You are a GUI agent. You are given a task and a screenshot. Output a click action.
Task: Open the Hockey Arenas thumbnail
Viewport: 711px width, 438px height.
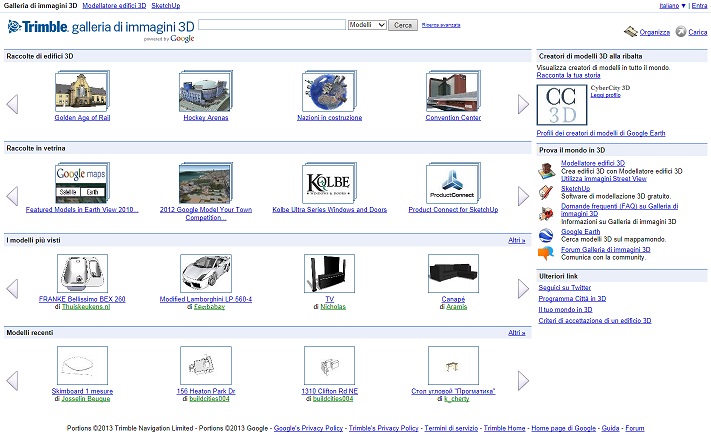(x=206, y=91)
